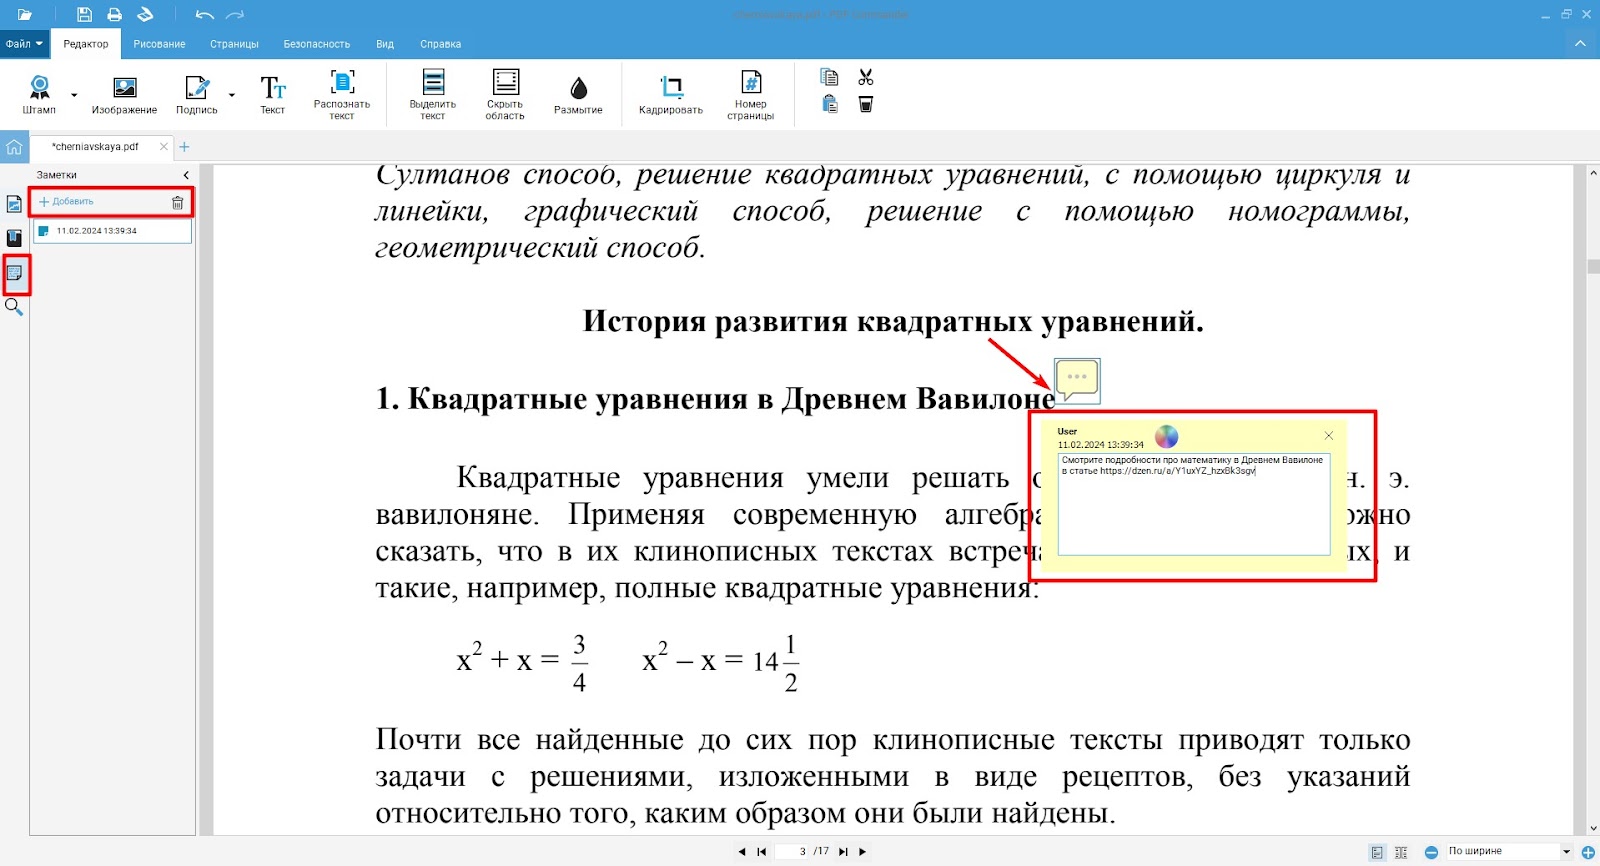Close the cherniavskaya.pdf tab

(164, 146)
